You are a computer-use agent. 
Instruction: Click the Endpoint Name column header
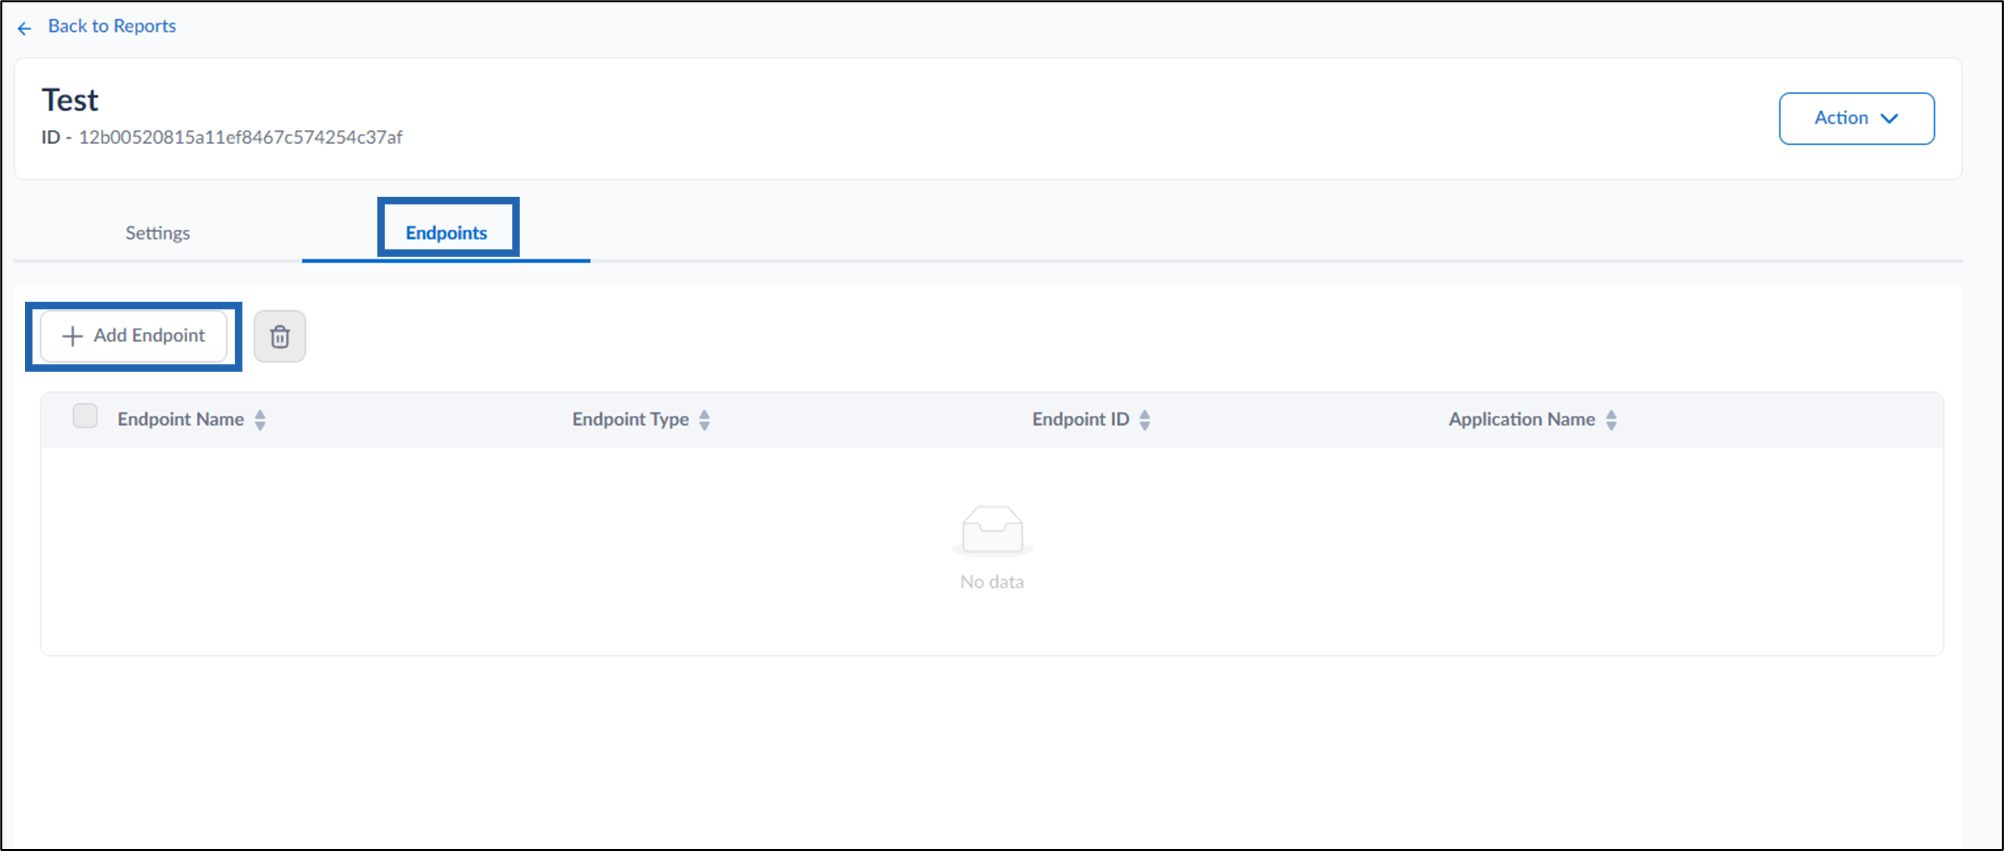point(181,419)
